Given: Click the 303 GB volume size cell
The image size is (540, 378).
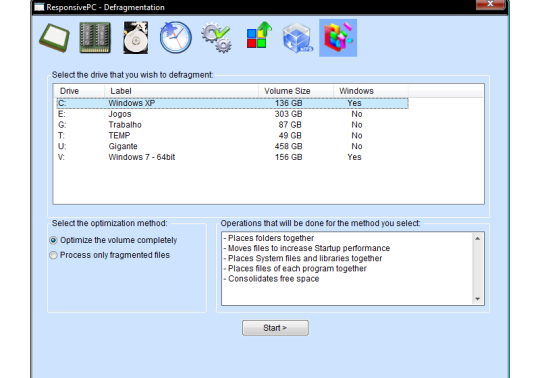Looking at the screenshot, I should [x=289, y=114].
